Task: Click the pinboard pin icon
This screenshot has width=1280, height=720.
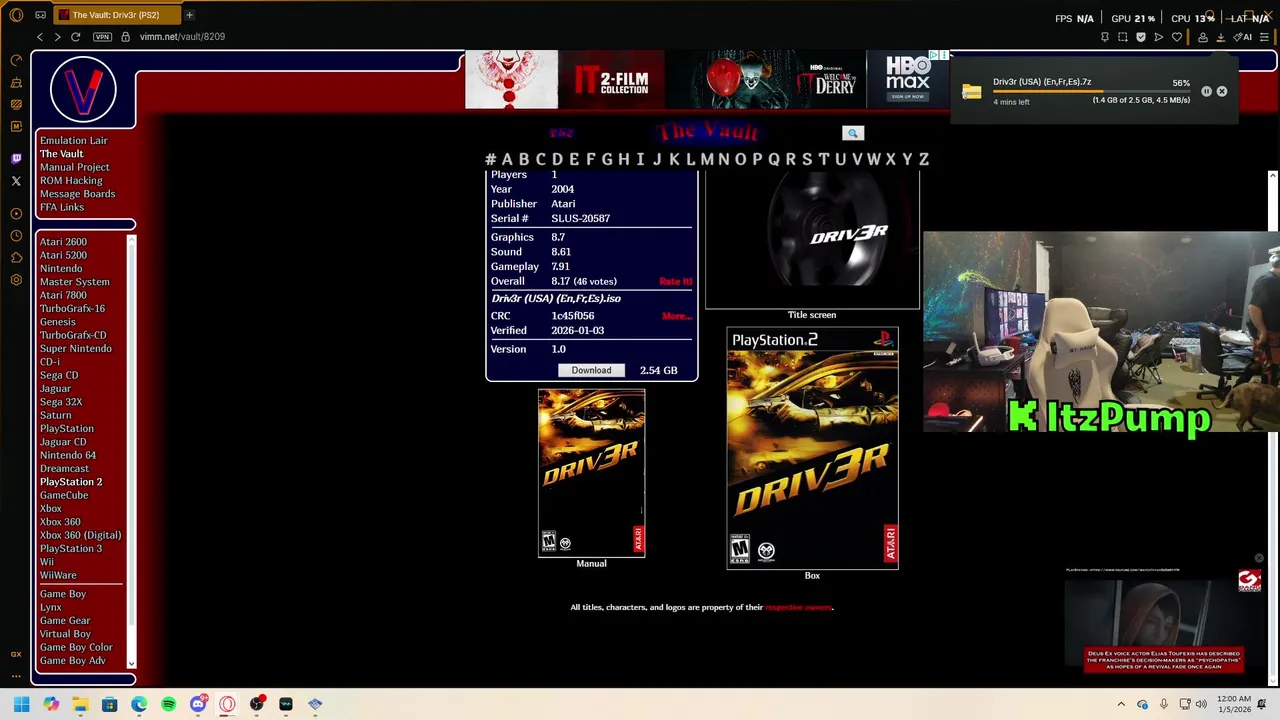Action: (1105, 37)
